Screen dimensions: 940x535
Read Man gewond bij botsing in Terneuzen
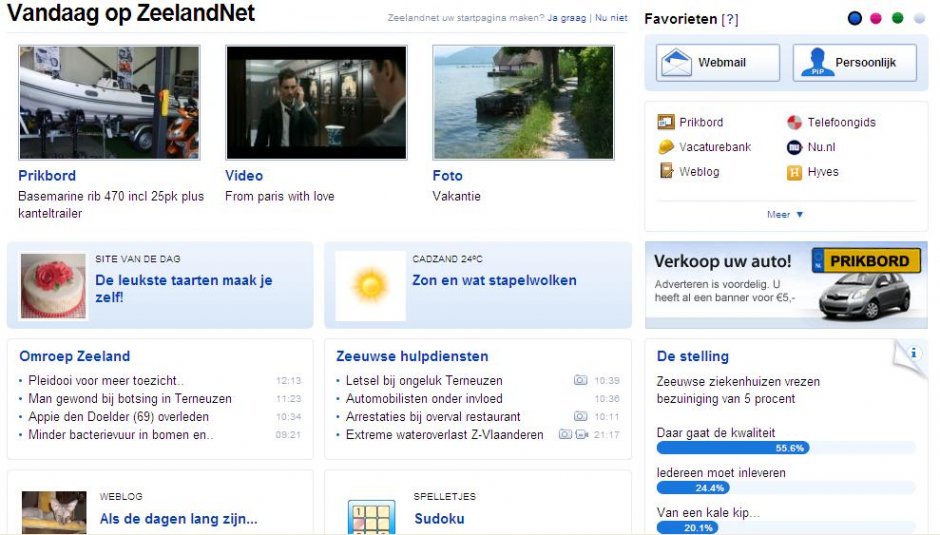coord(130,398)
